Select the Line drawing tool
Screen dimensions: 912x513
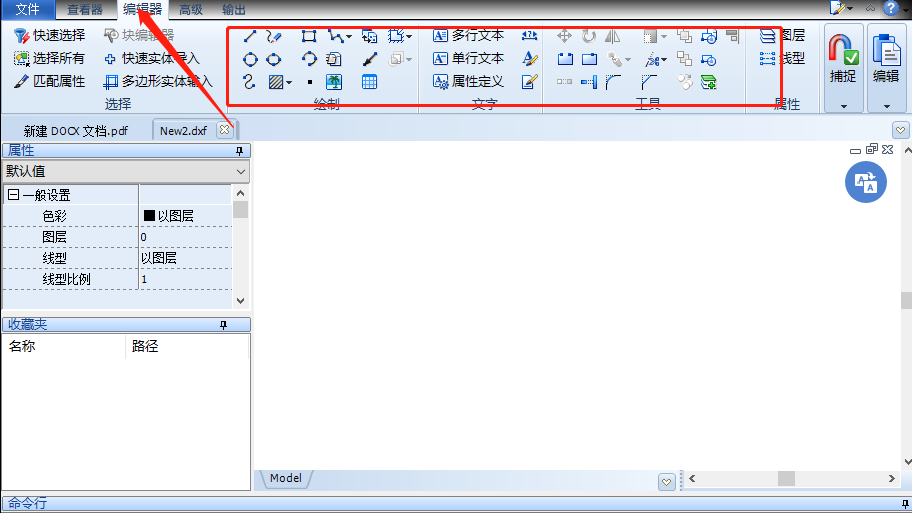pos(251,36)
